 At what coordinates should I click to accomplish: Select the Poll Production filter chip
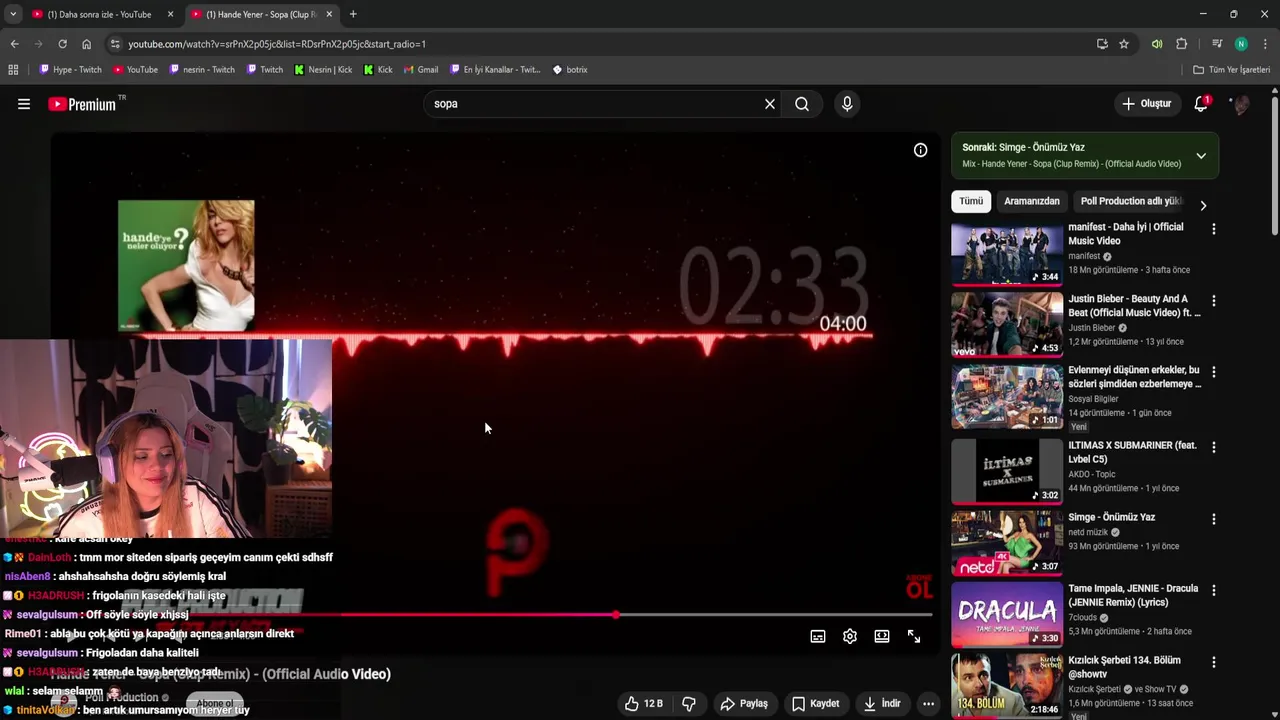tap(1131, 201)
